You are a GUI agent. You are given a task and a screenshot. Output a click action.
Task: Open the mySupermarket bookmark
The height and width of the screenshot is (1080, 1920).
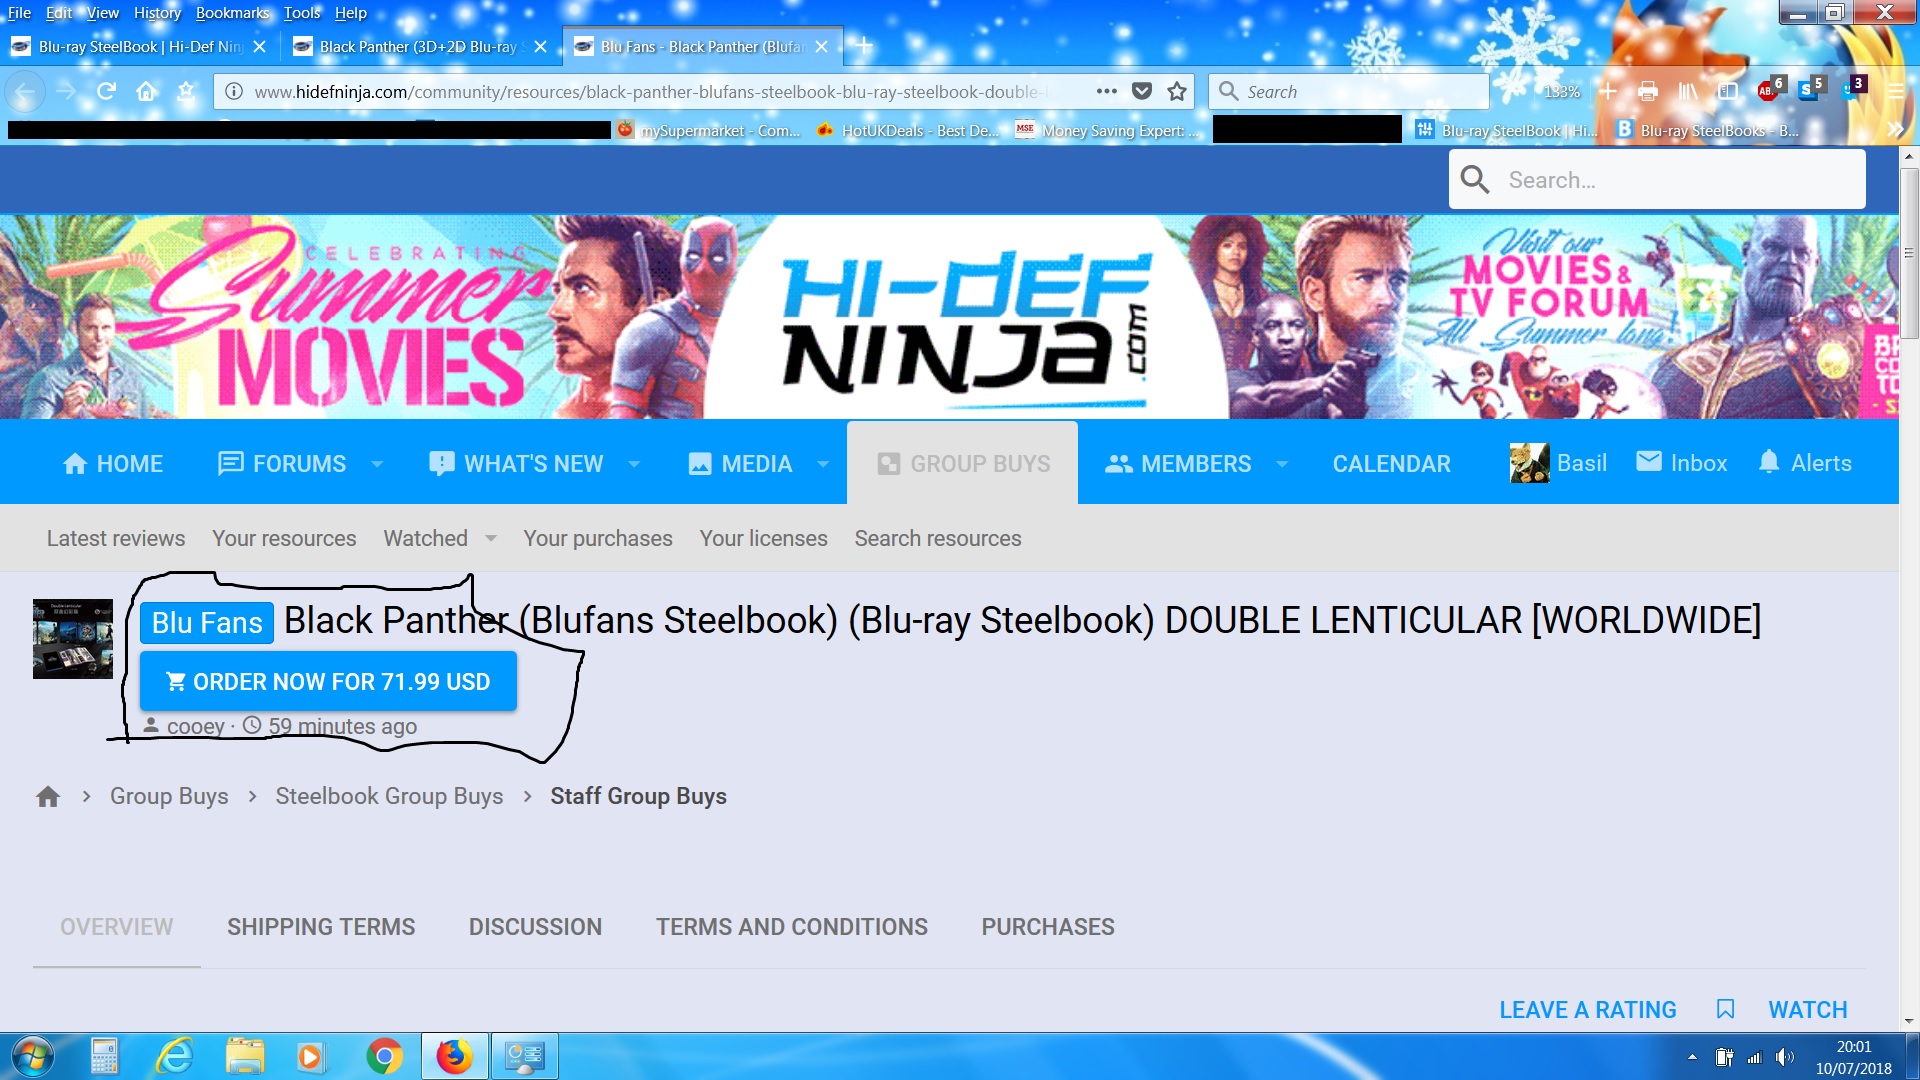(x=709, y=130)
